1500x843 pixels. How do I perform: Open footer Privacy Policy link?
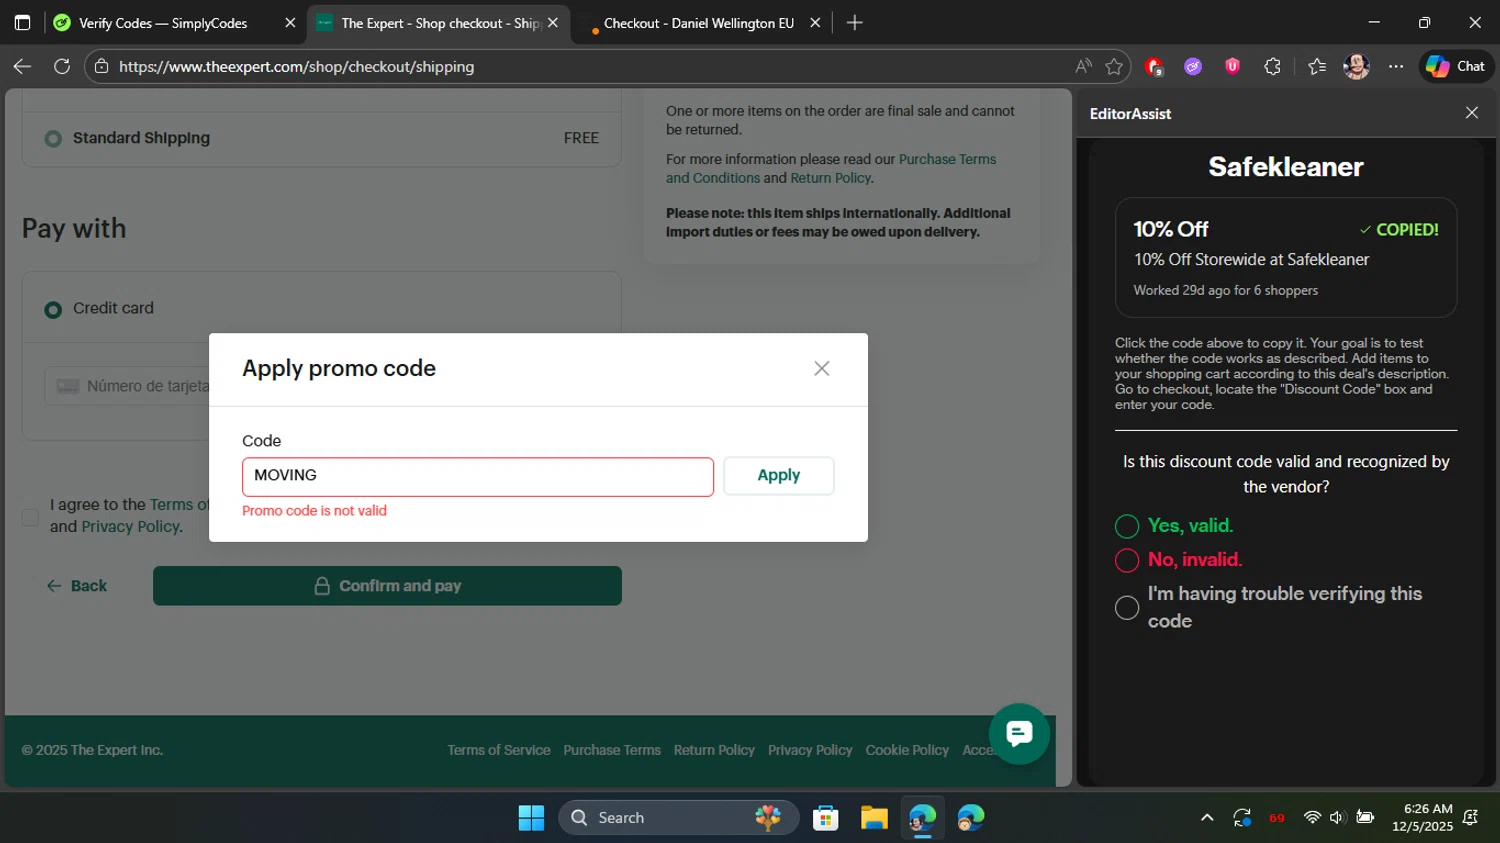point(810,750)
